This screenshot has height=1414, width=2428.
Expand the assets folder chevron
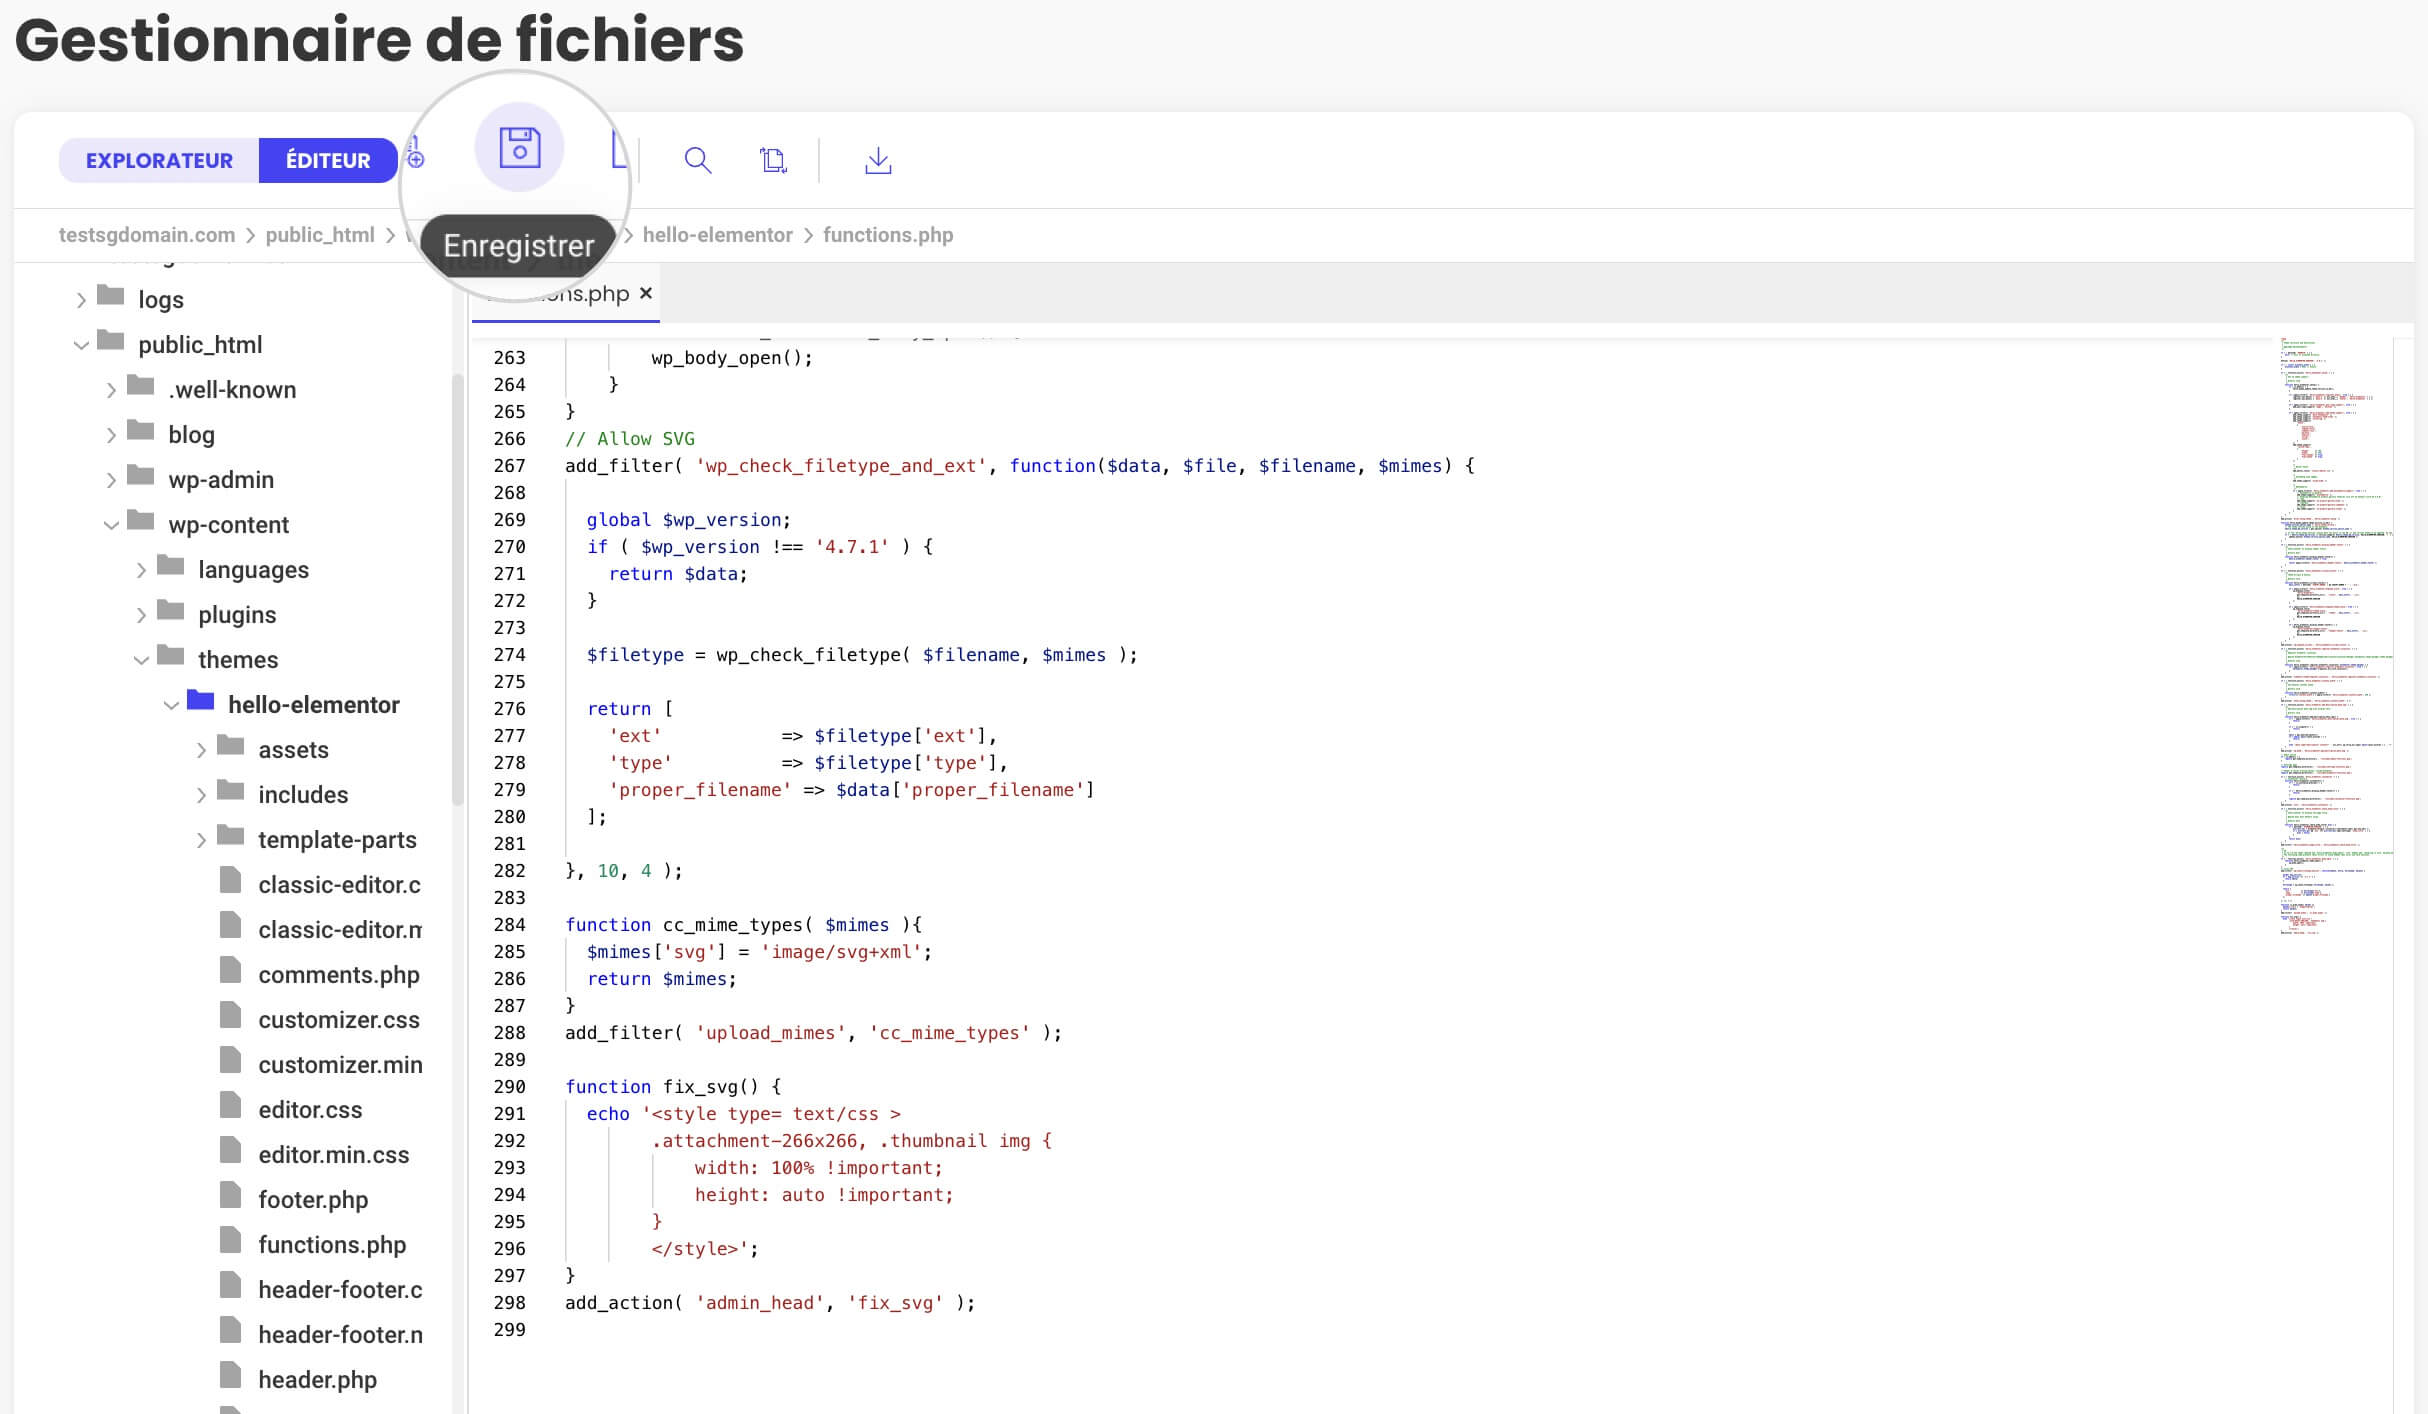(201, 750)
